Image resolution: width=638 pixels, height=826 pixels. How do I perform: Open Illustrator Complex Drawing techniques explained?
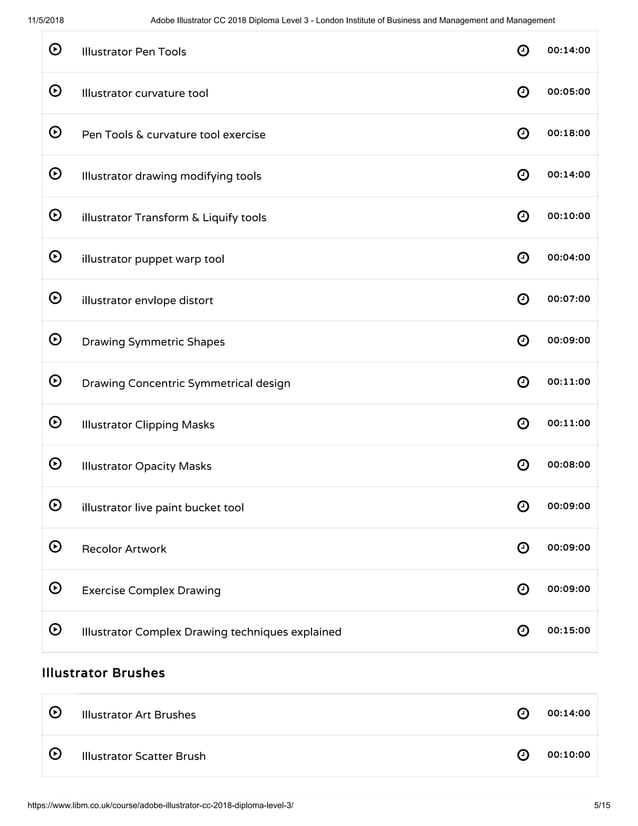click(x=211, y=631)
